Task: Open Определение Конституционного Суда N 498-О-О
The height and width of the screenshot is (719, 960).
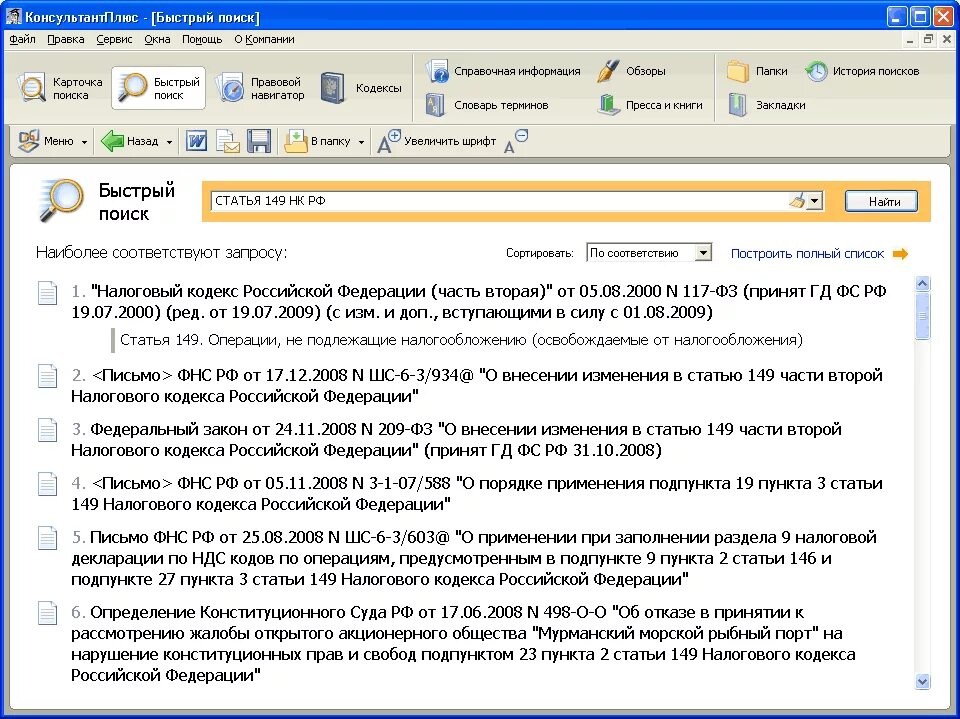Action: click(463, 644)
